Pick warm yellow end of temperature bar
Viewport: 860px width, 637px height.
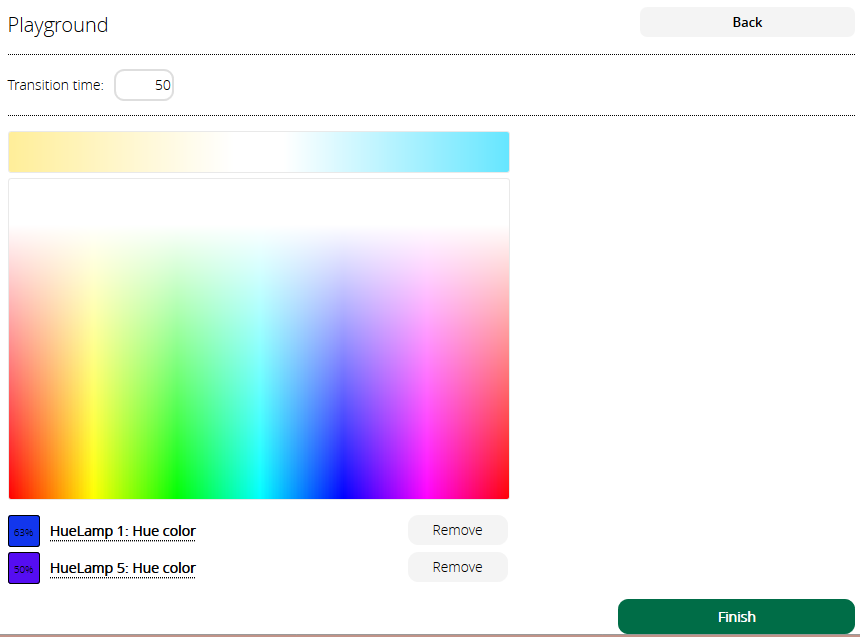coord(18,152)
